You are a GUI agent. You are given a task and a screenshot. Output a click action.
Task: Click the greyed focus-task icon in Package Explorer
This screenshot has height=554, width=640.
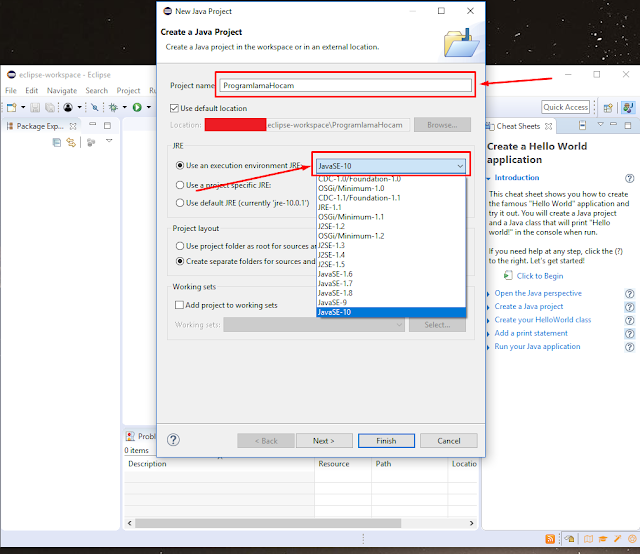(x=91, y=142)
